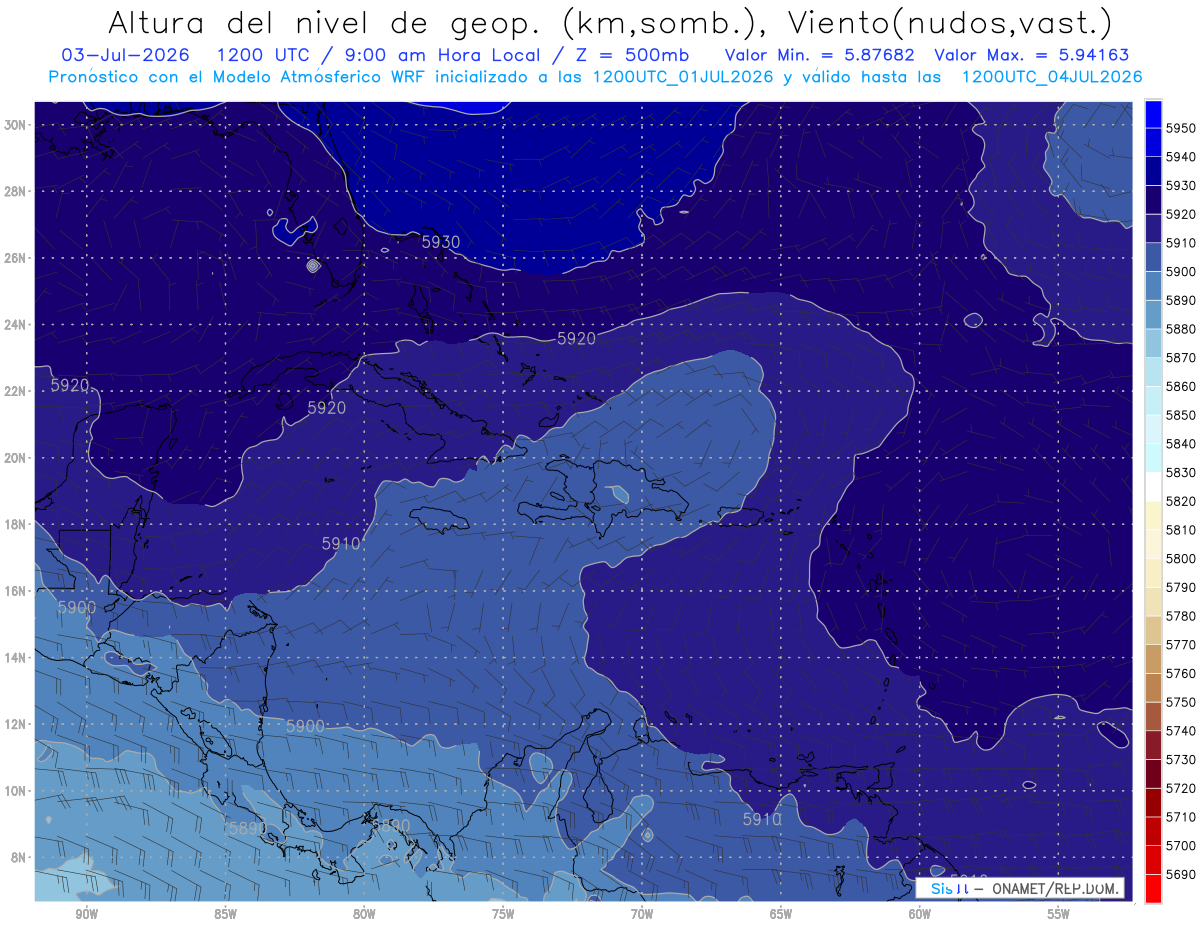Click the 5750 value on the color scale
1200x927 pixels.
[x=1181, y=702]
